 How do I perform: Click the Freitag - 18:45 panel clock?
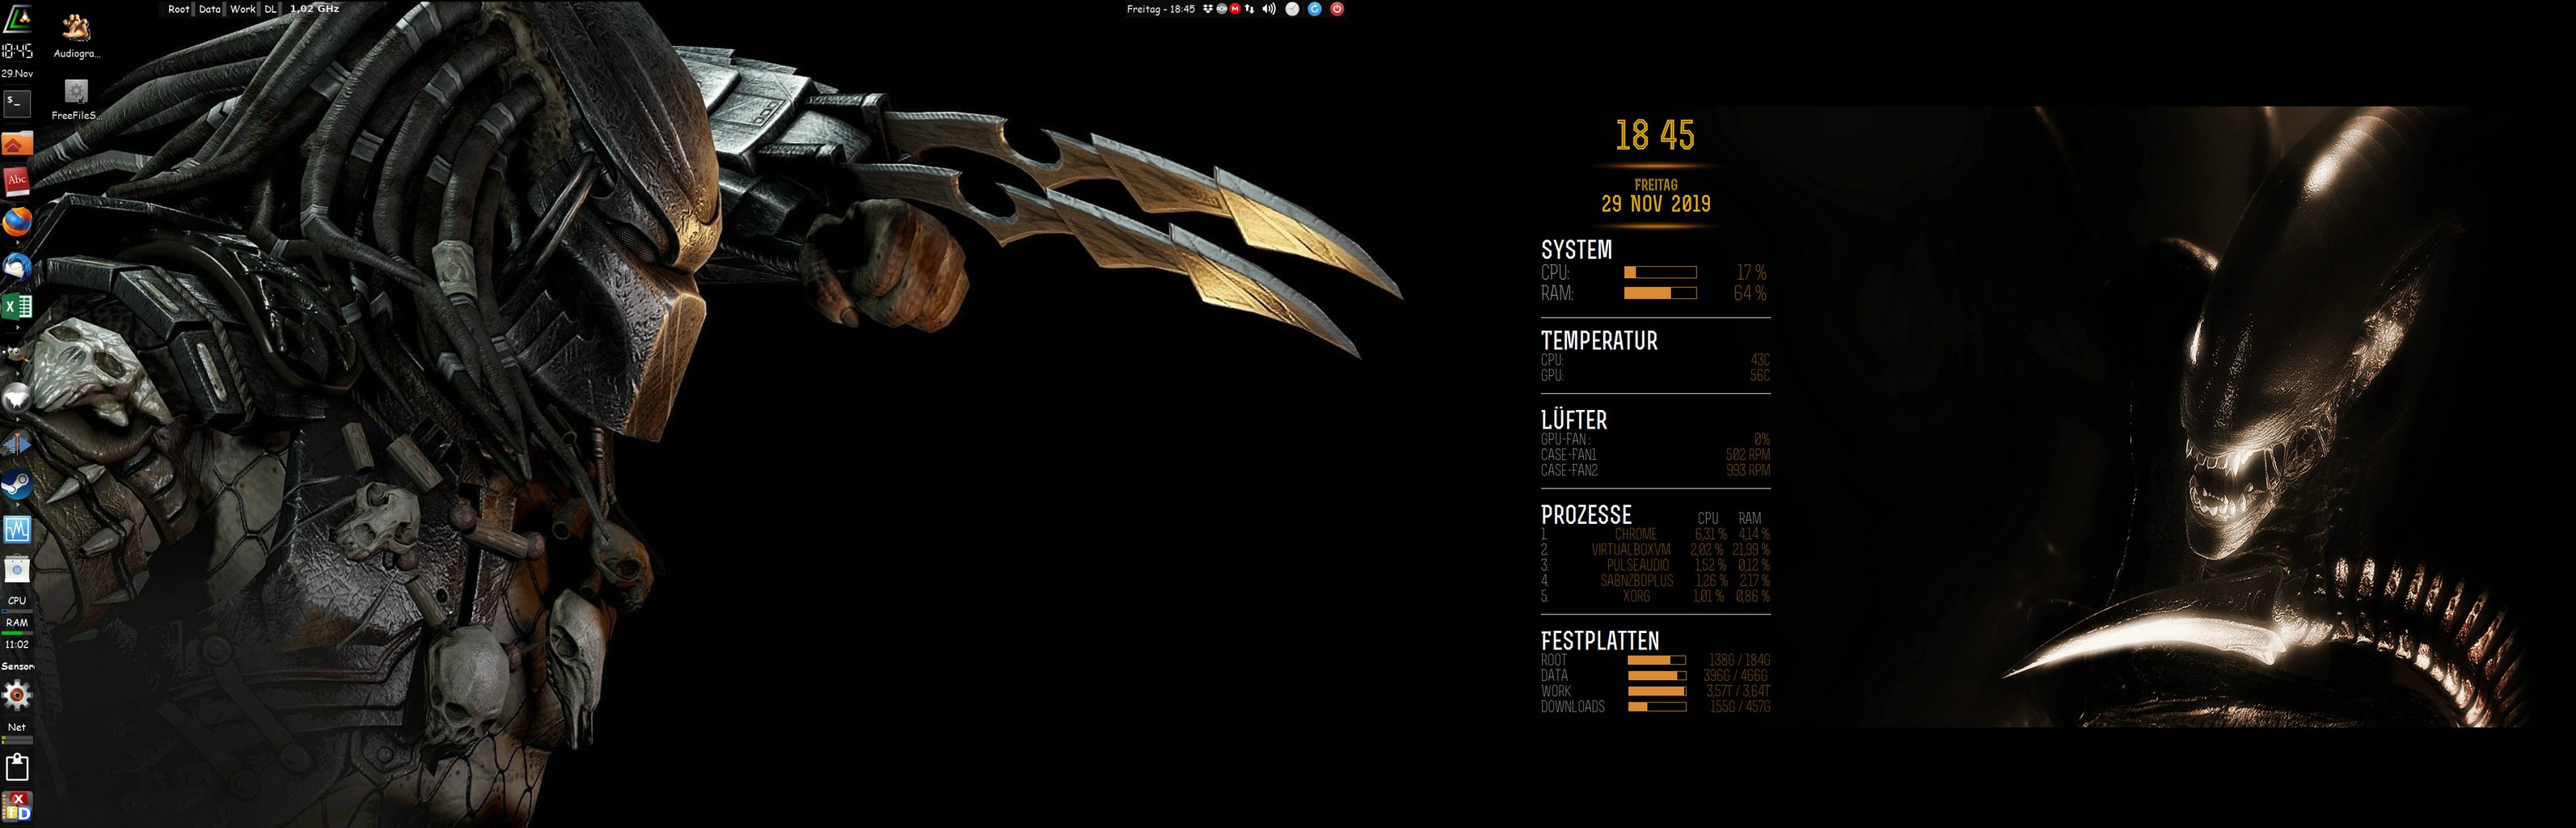[1161, 9]
